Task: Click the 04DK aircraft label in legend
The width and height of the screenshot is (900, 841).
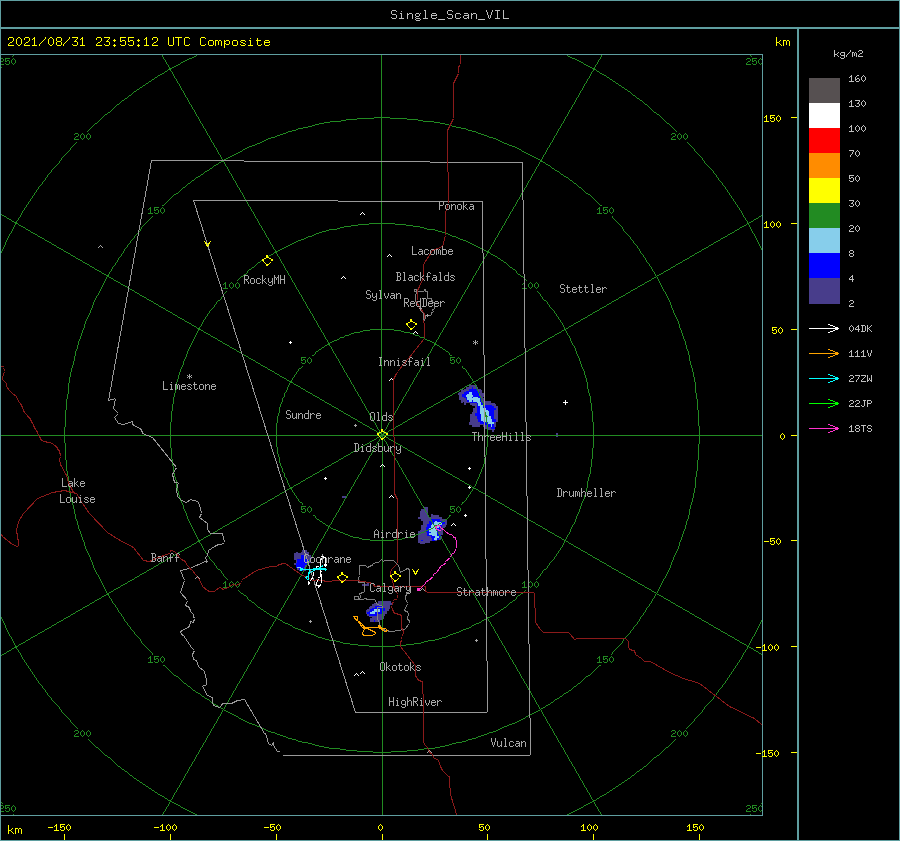Action: 860,328
